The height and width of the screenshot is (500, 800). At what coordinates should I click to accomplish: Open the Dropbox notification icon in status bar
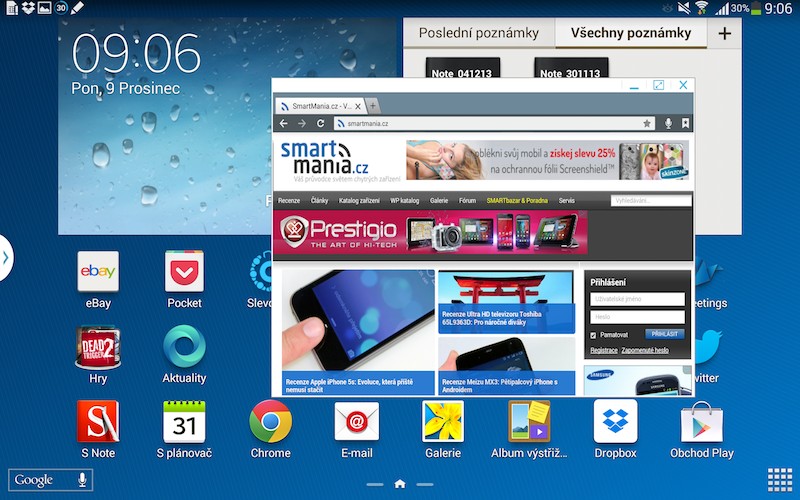[x=28, y=8]
